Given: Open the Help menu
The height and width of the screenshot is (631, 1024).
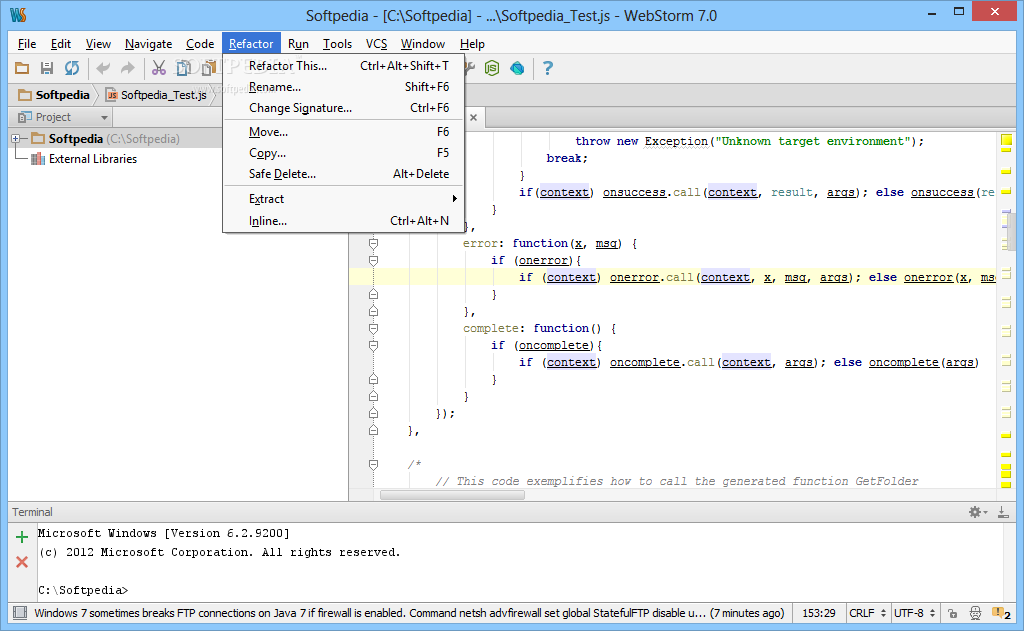Looking at the screenshot, I should tap(472, 44).
